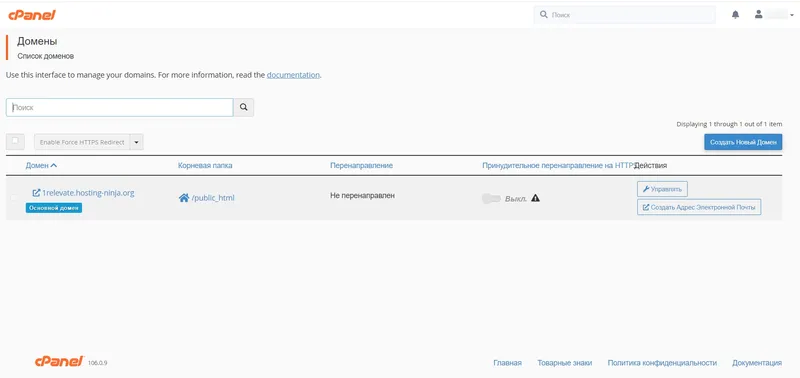The image size is (800, 378).
Task: Click the Displaying 1 through 1 text
Action: [x=729, y=124]
